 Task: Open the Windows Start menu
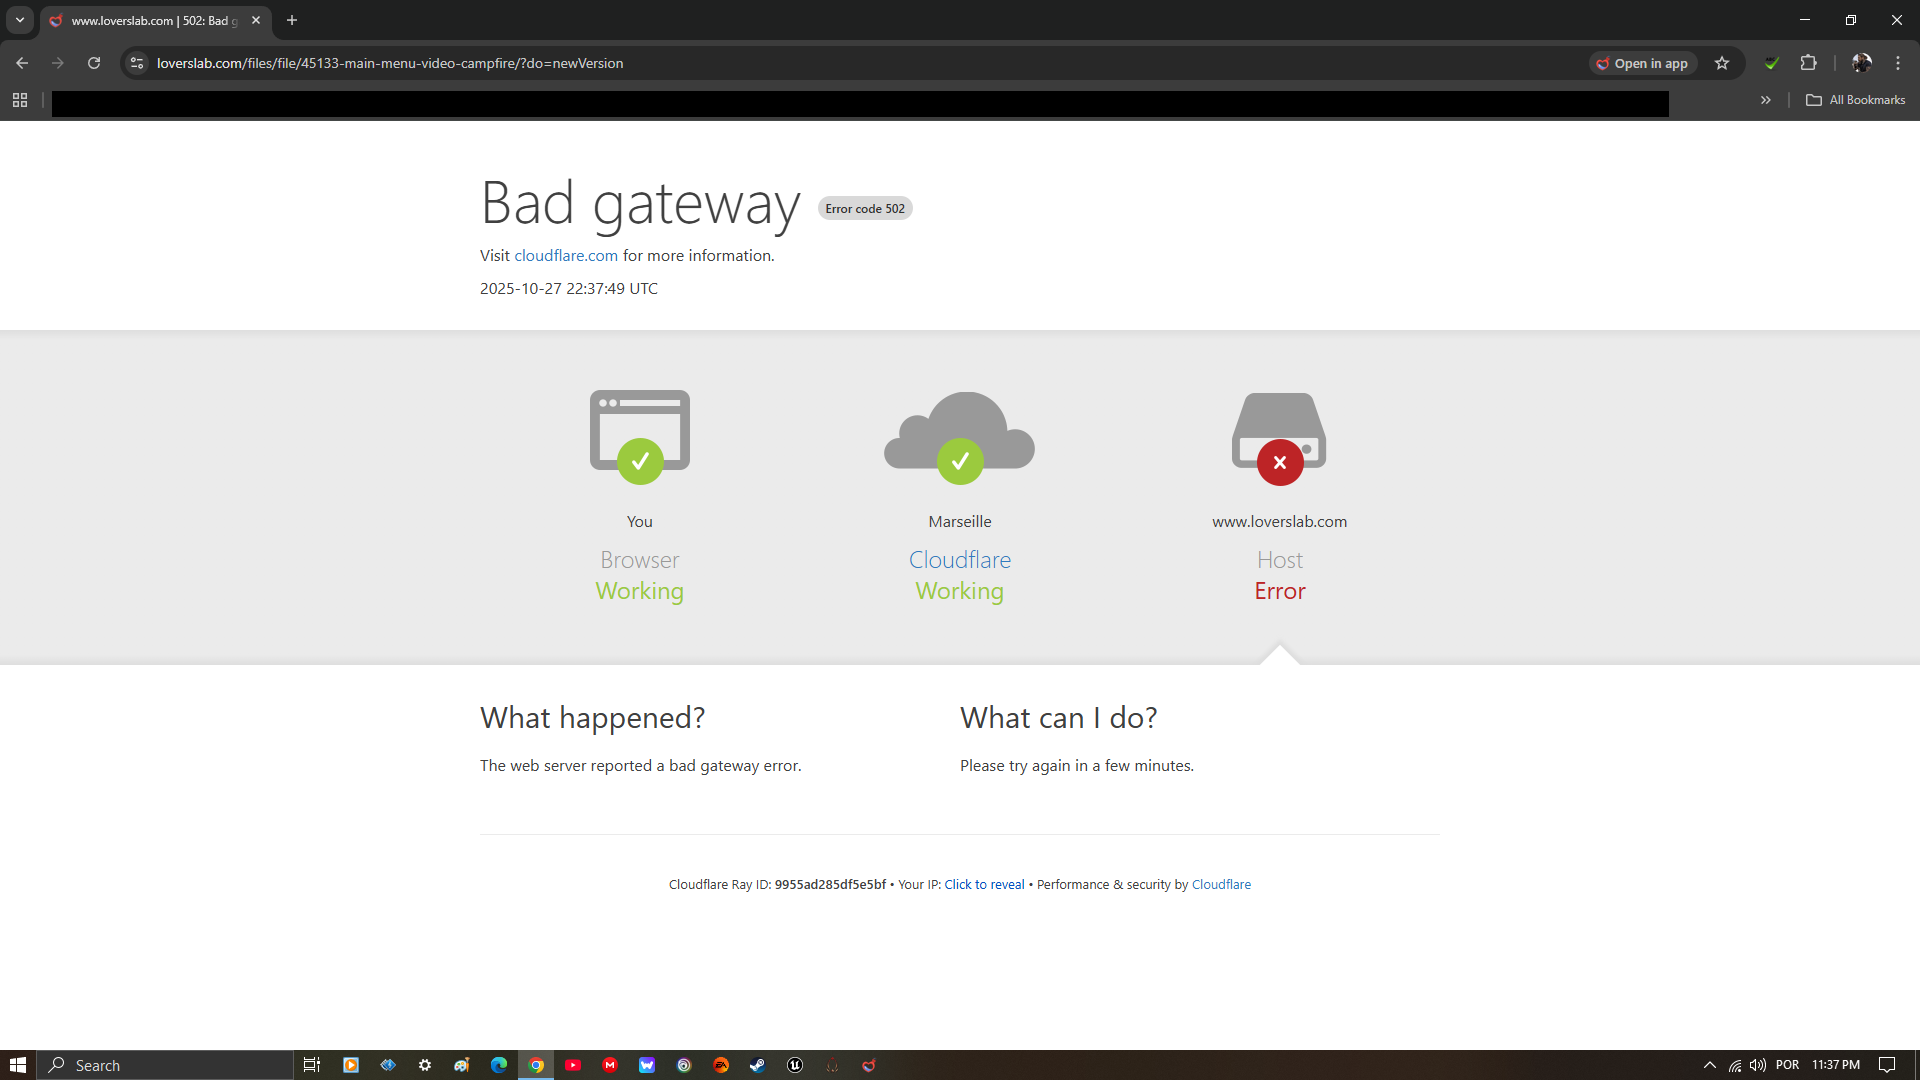coord(18,1065)
